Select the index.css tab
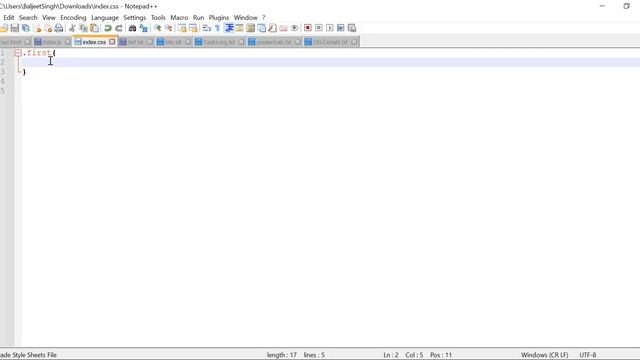This screenshot has height=360, width=640. 94,42
